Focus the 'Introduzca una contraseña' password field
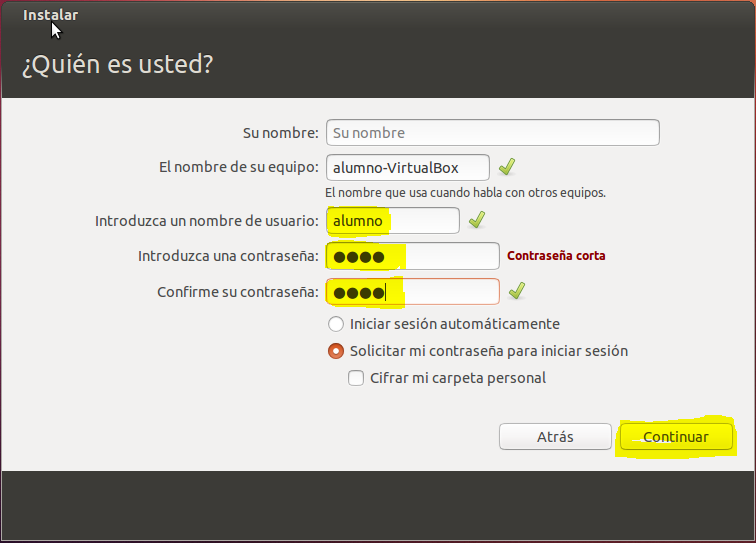Image resolution: width=756 pixels, height=543 pixels. coord(413,256)
